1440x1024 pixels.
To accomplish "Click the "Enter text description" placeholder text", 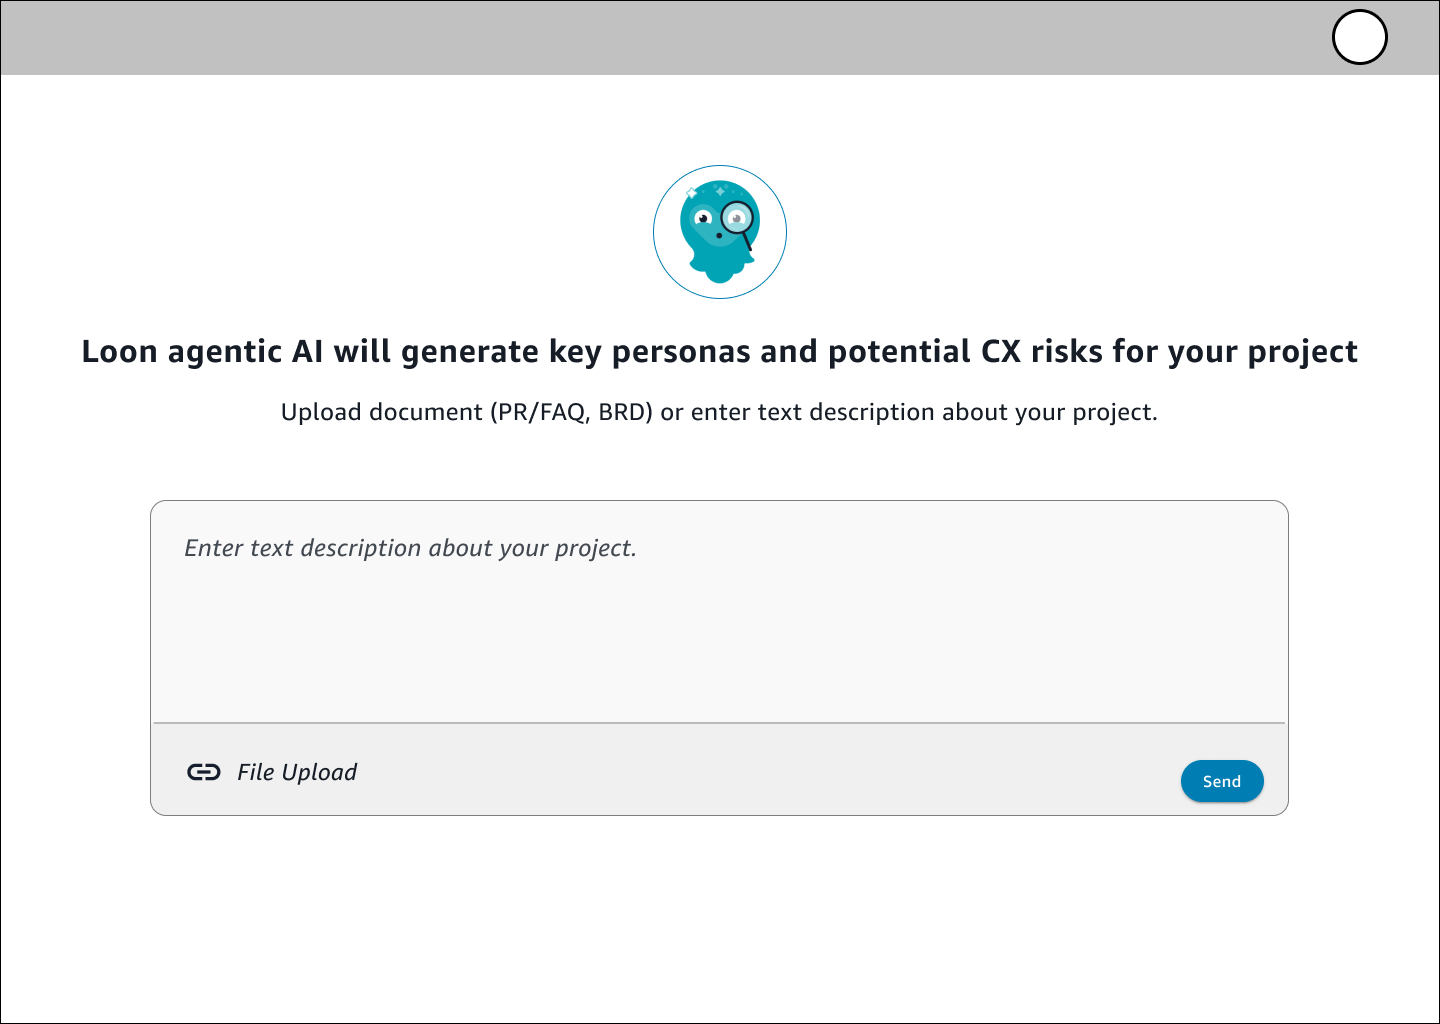I will [410, 548].
